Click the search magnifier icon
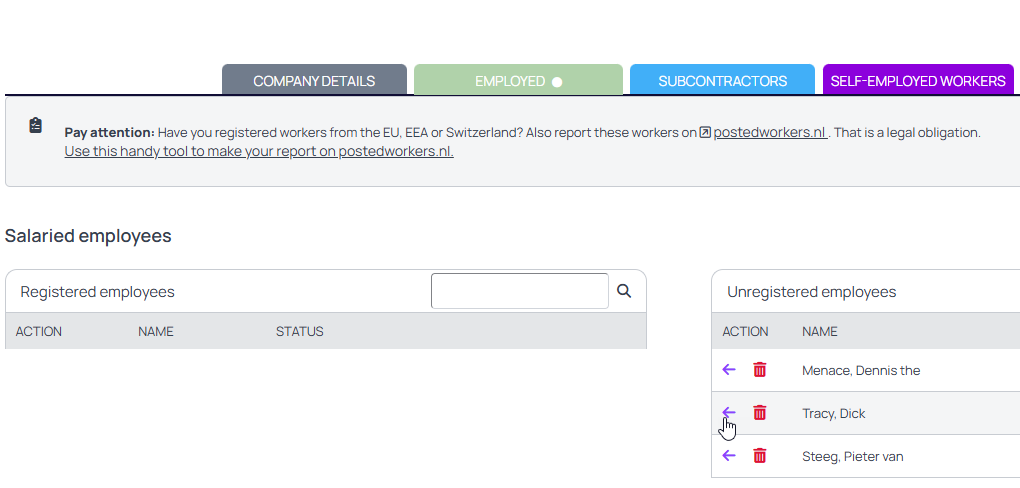Viewport: 1020px width, 488px height. point(624,291)
